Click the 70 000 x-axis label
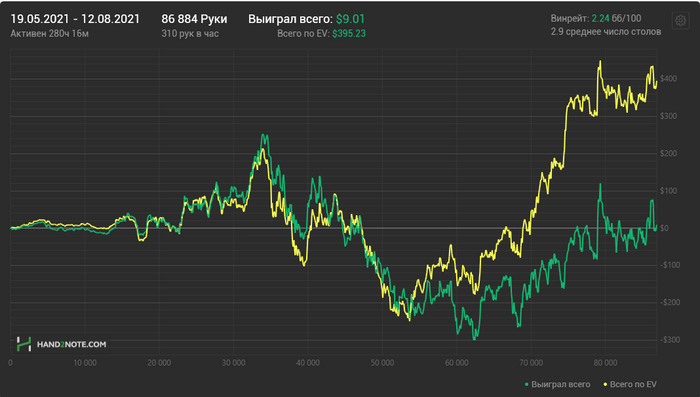This screenshot has height=397, width=700. click(x=531, y=363)
